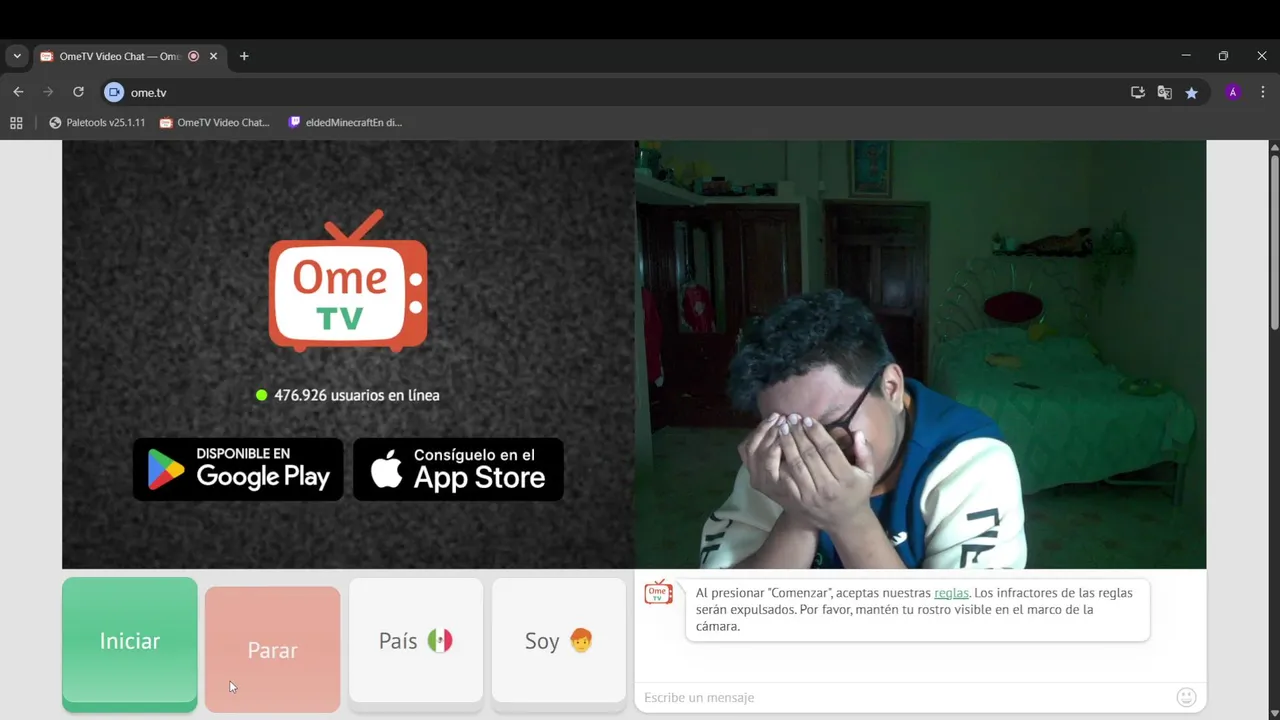Restore down the Chrome window
This screenshot has width=1280, height=720.
pyautogui.click(x=1223, y=56)
